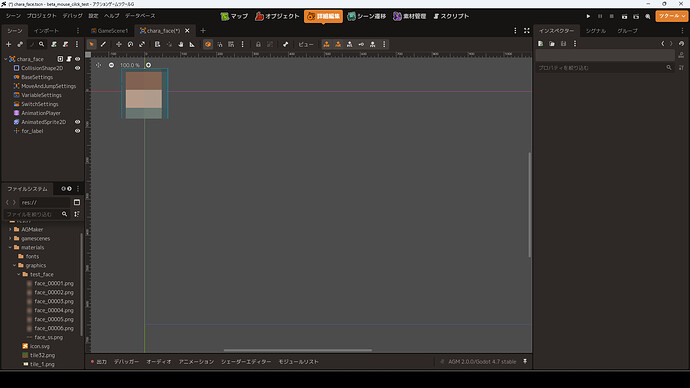The width and height of the screenshot is (690, 388).
Task: Click the Animation bottom panel button
Action: (x=196, y=362)
